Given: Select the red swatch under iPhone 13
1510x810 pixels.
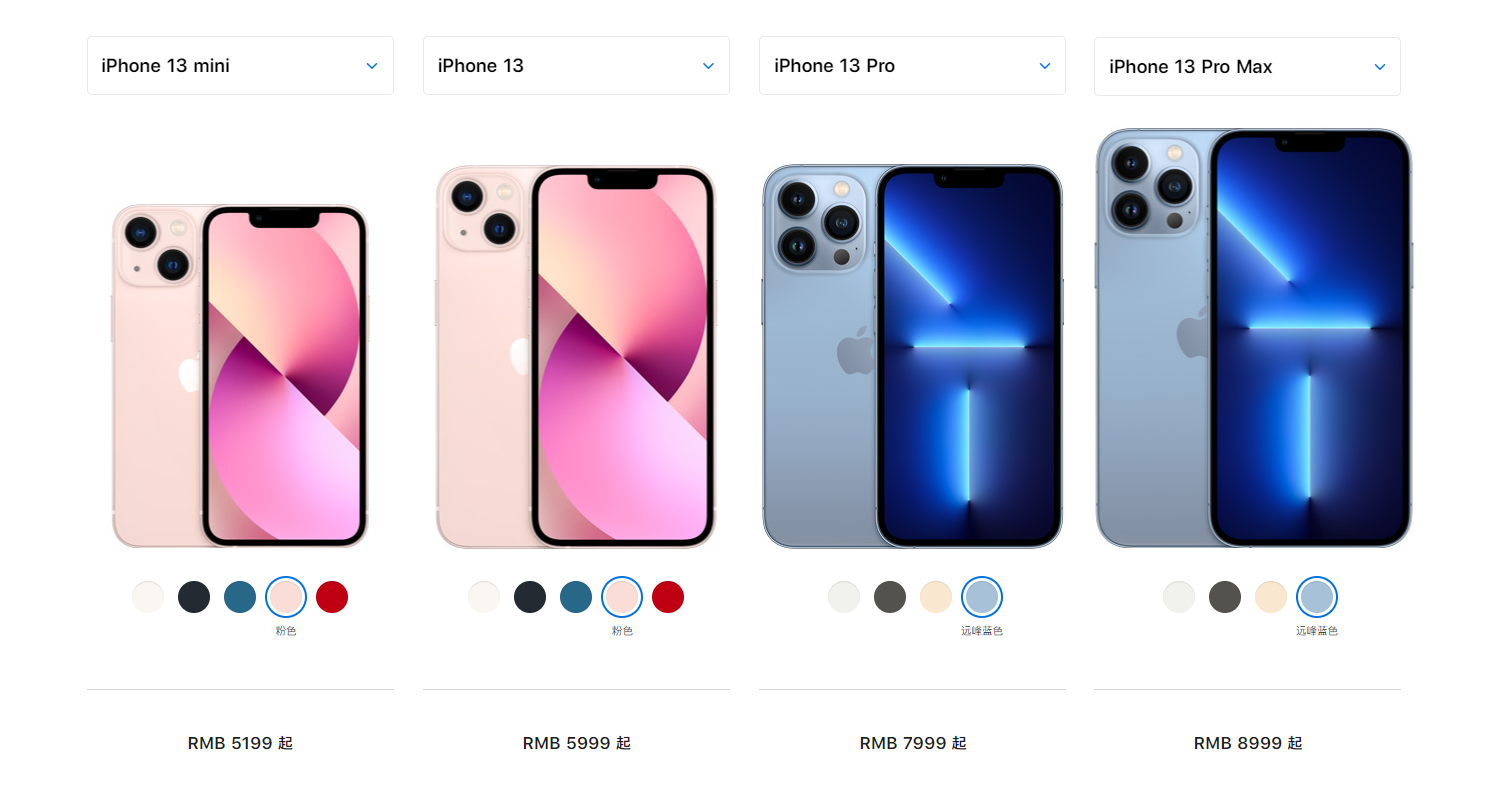Looking at the screenshot, I should (x=668, y=597).
